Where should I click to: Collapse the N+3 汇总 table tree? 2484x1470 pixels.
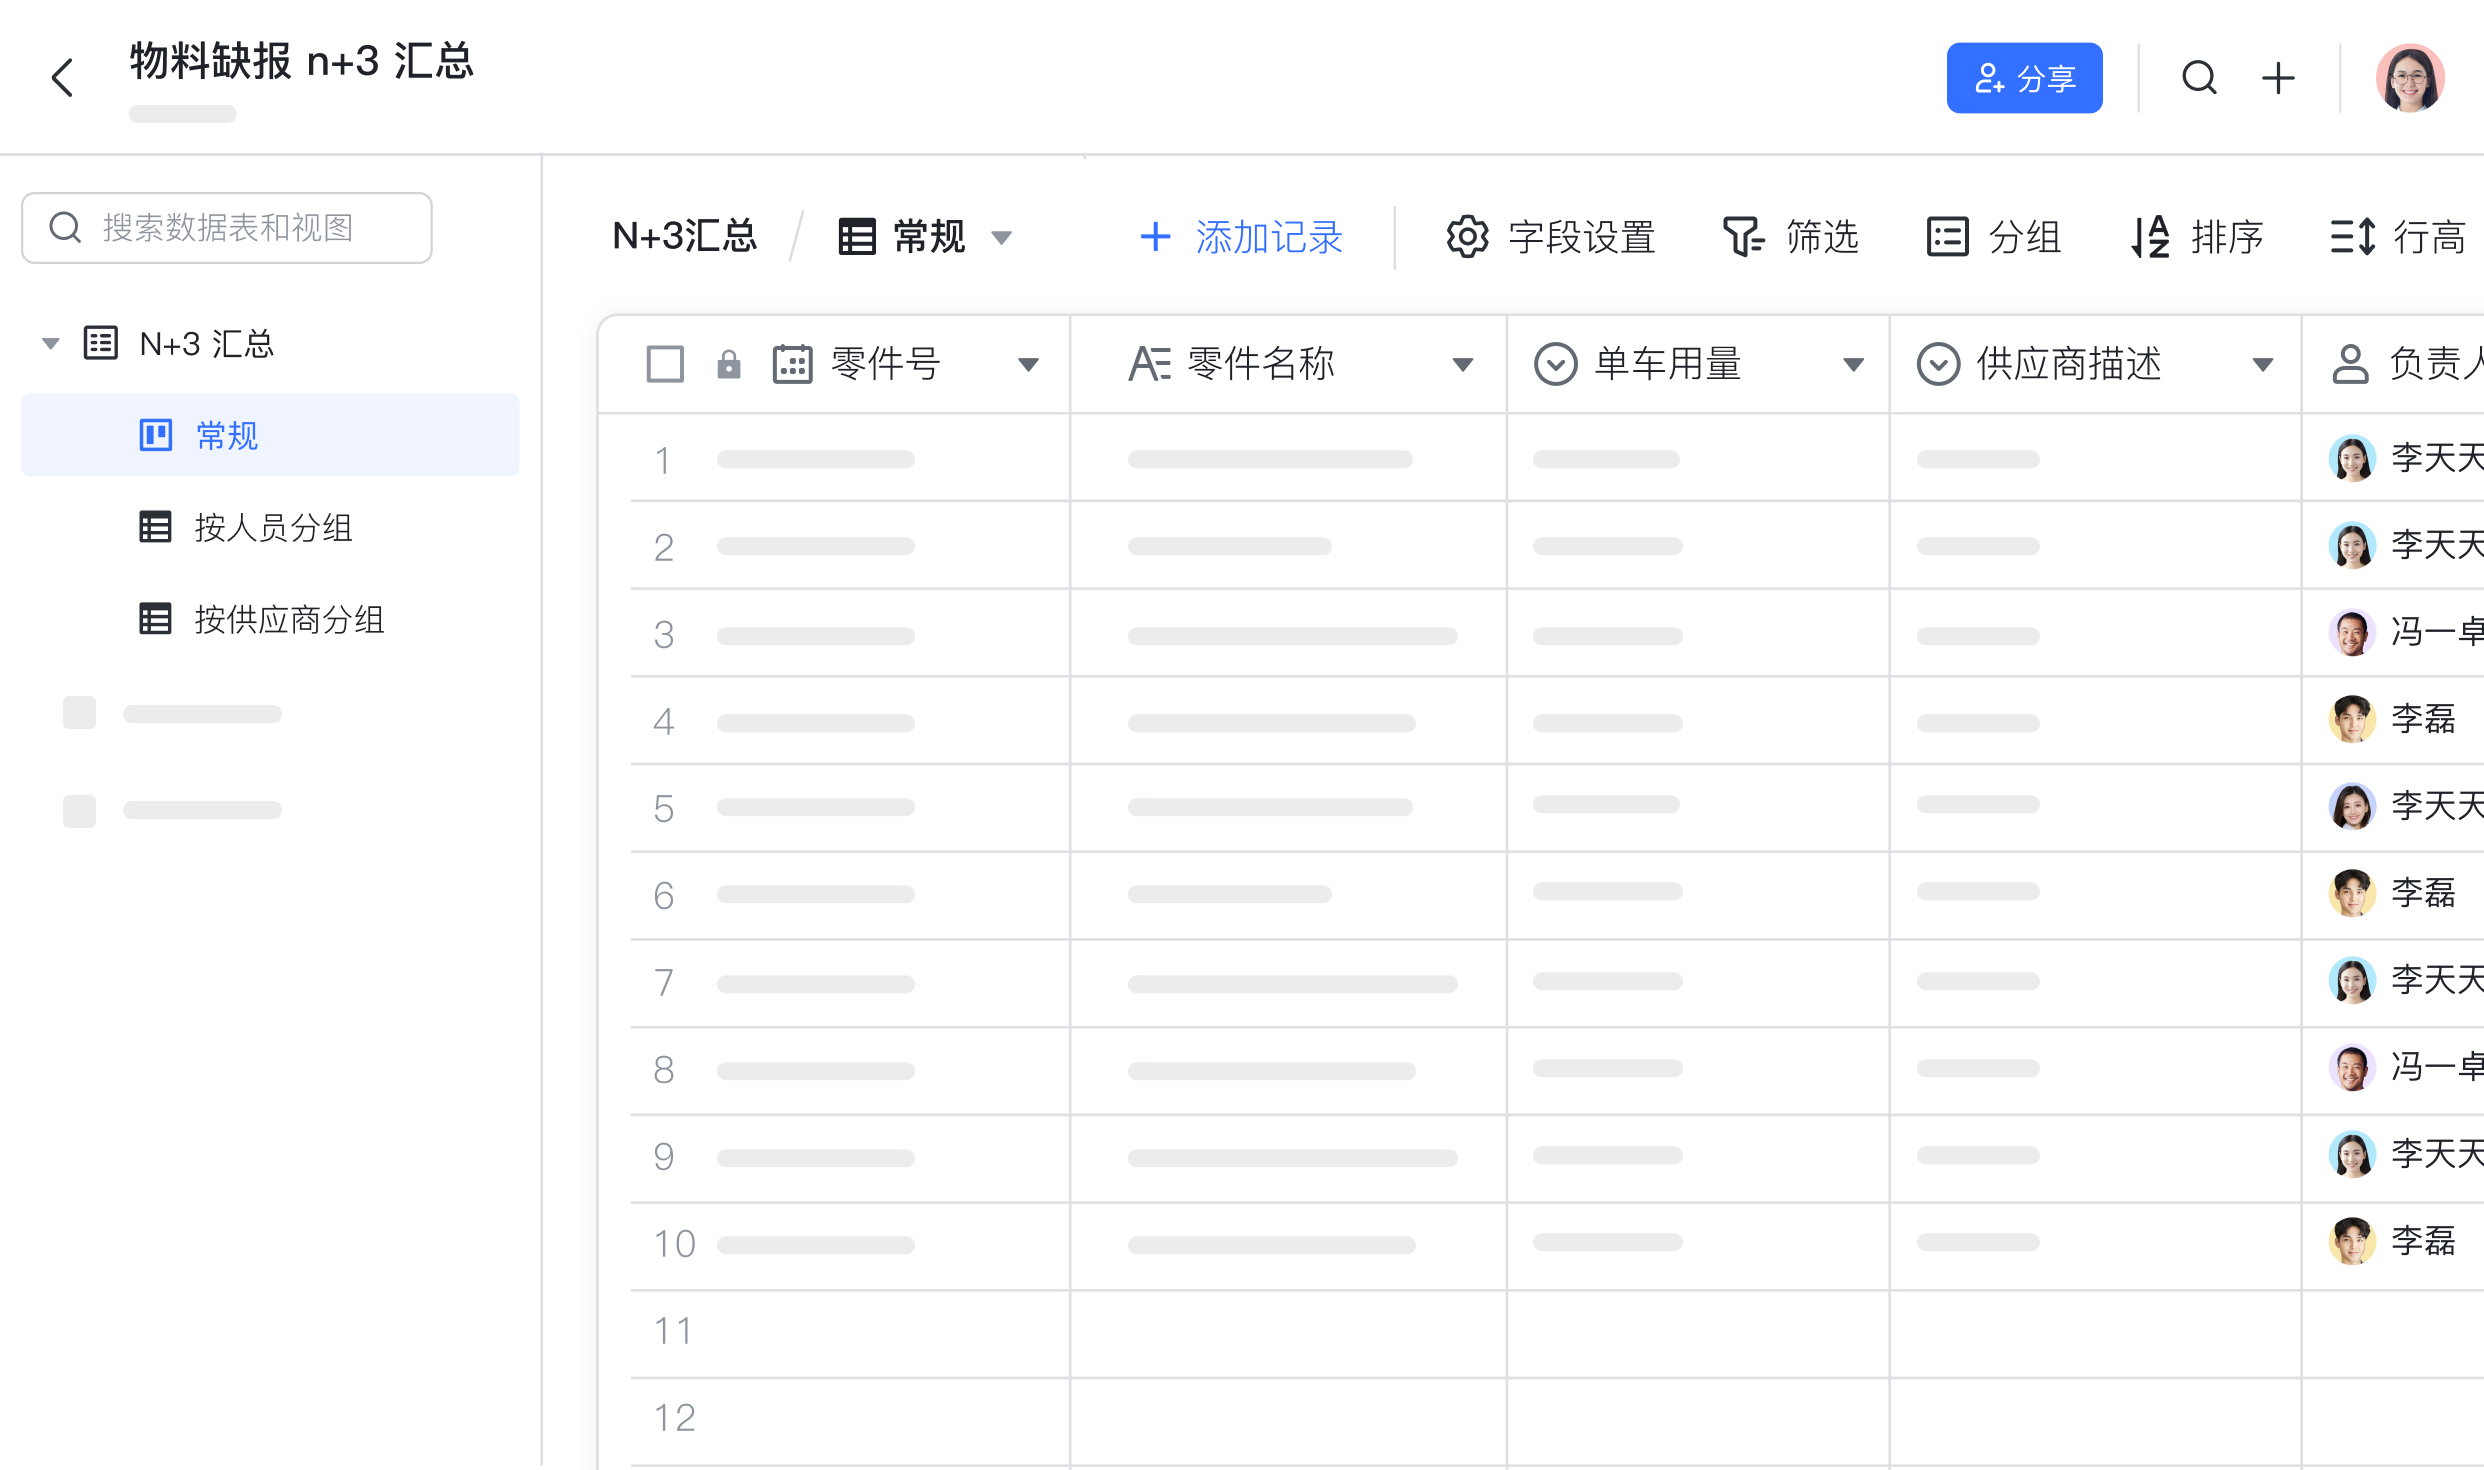pos(49,343)
